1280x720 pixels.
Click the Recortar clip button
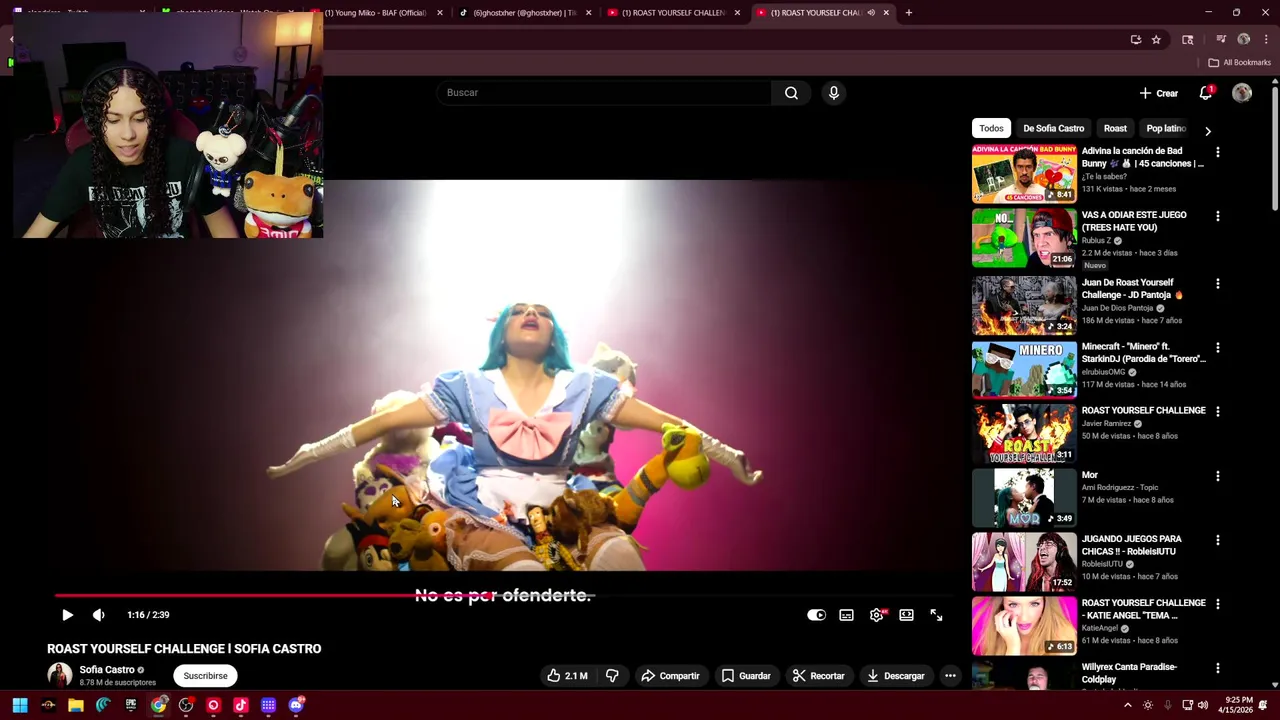pyautogui.click(x=819, y=676)
